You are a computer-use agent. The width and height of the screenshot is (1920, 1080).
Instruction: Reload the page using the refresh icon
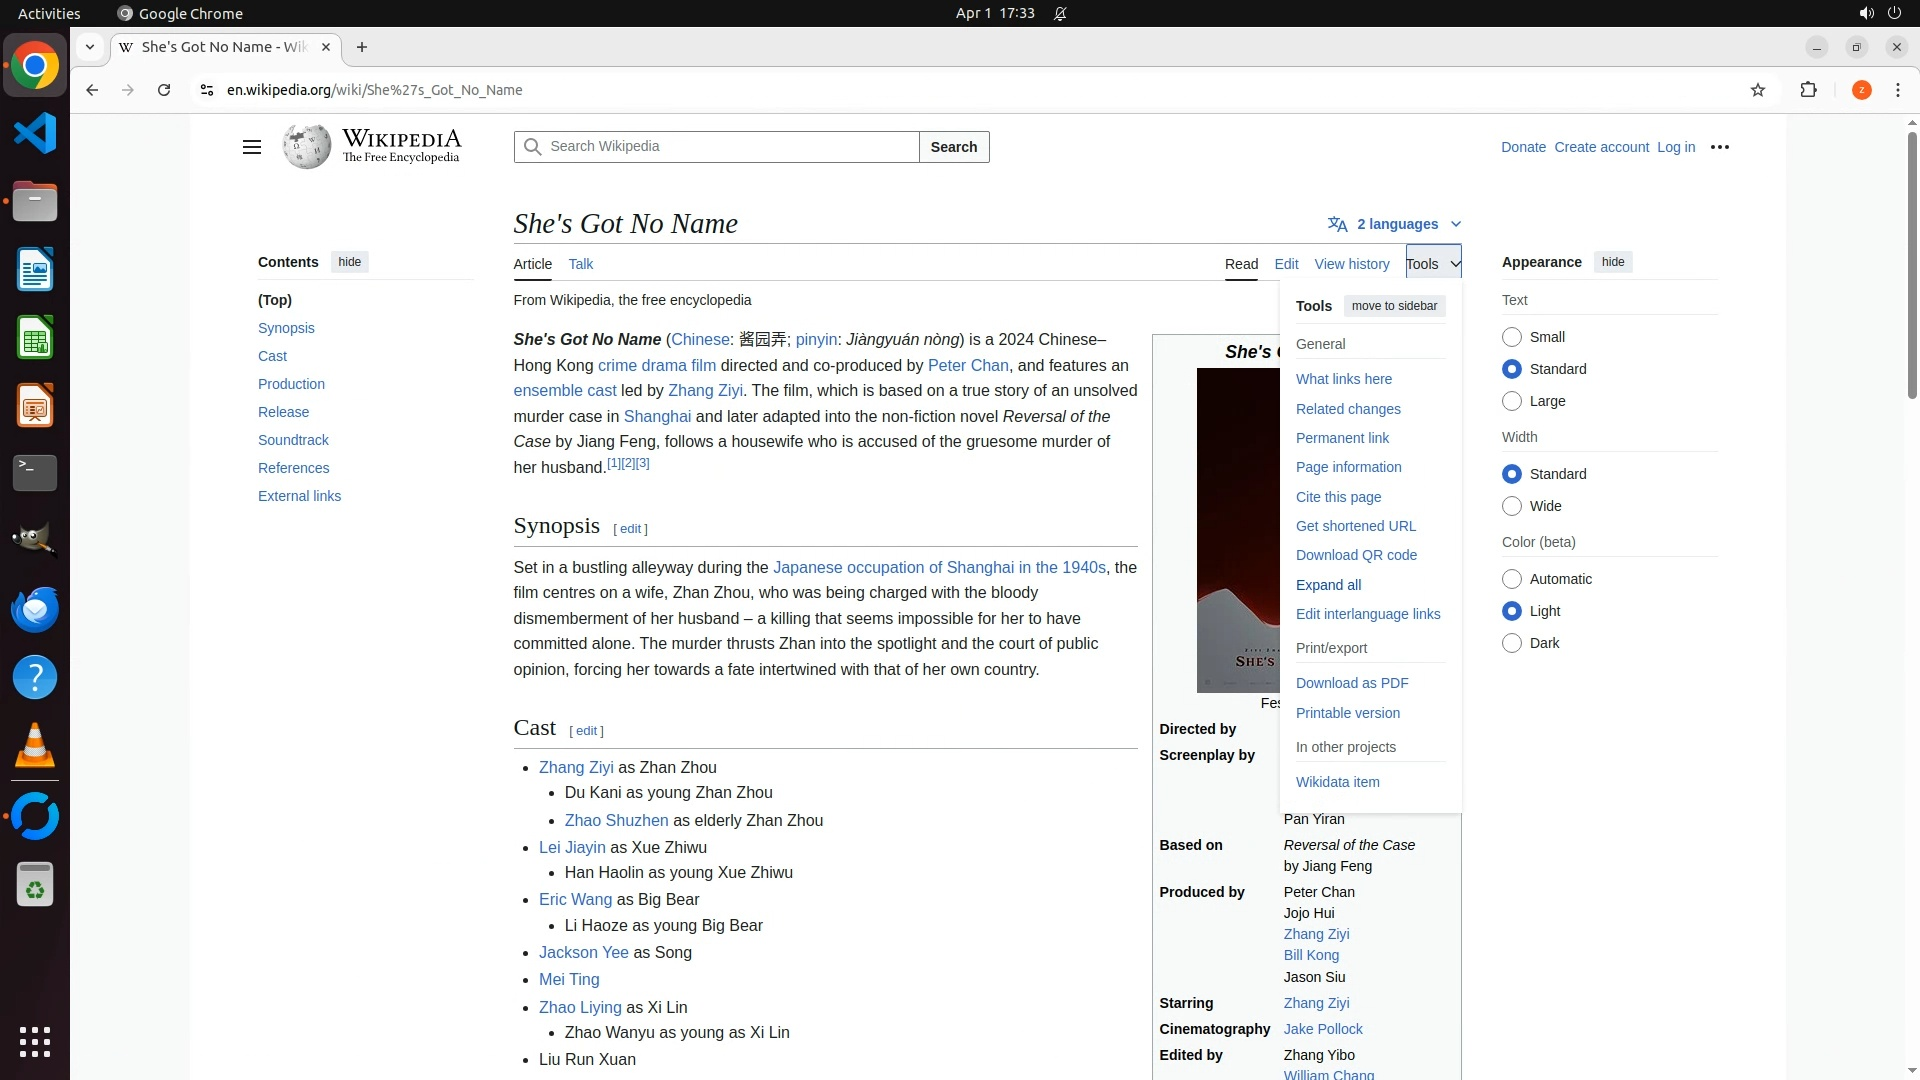point(164,90)
